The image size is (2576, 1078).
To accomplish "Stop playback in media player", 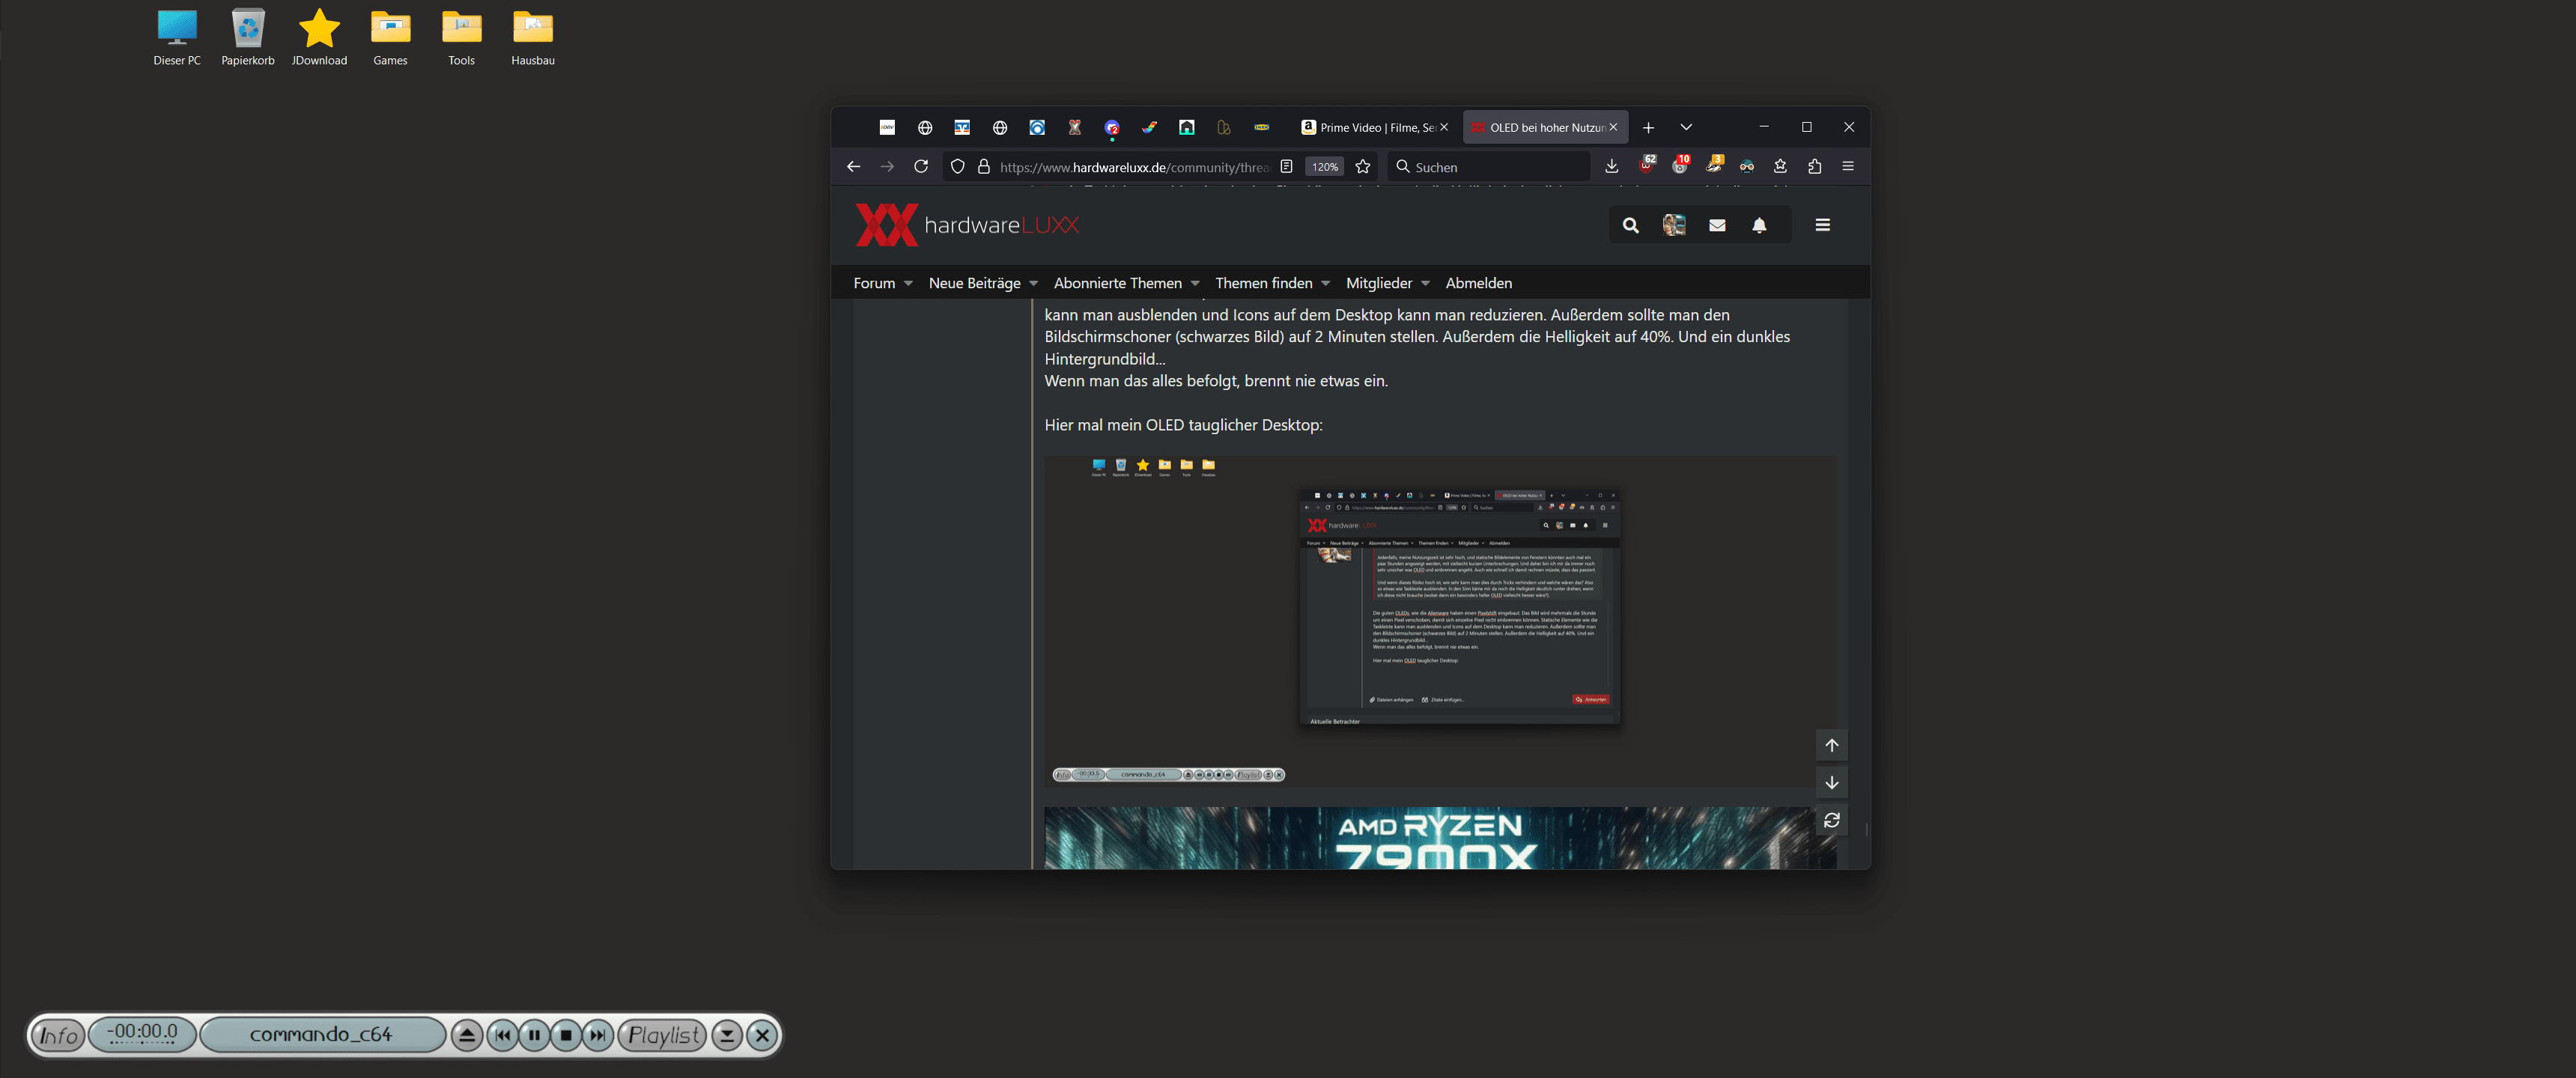I will [x=566, y=1035].
